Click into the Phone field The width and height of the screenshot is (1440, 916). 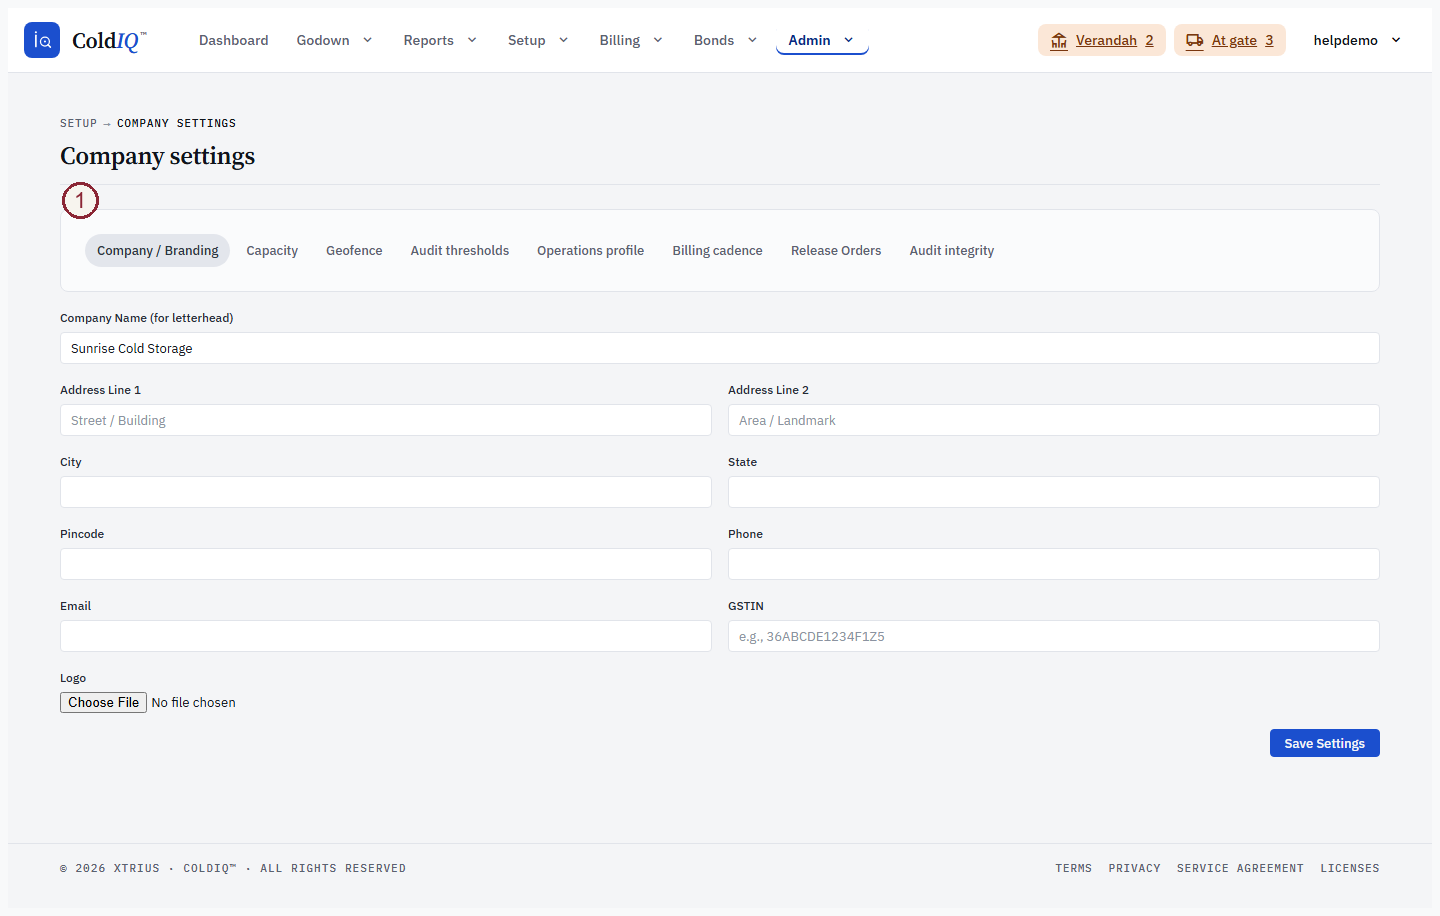click(1054, 564)
